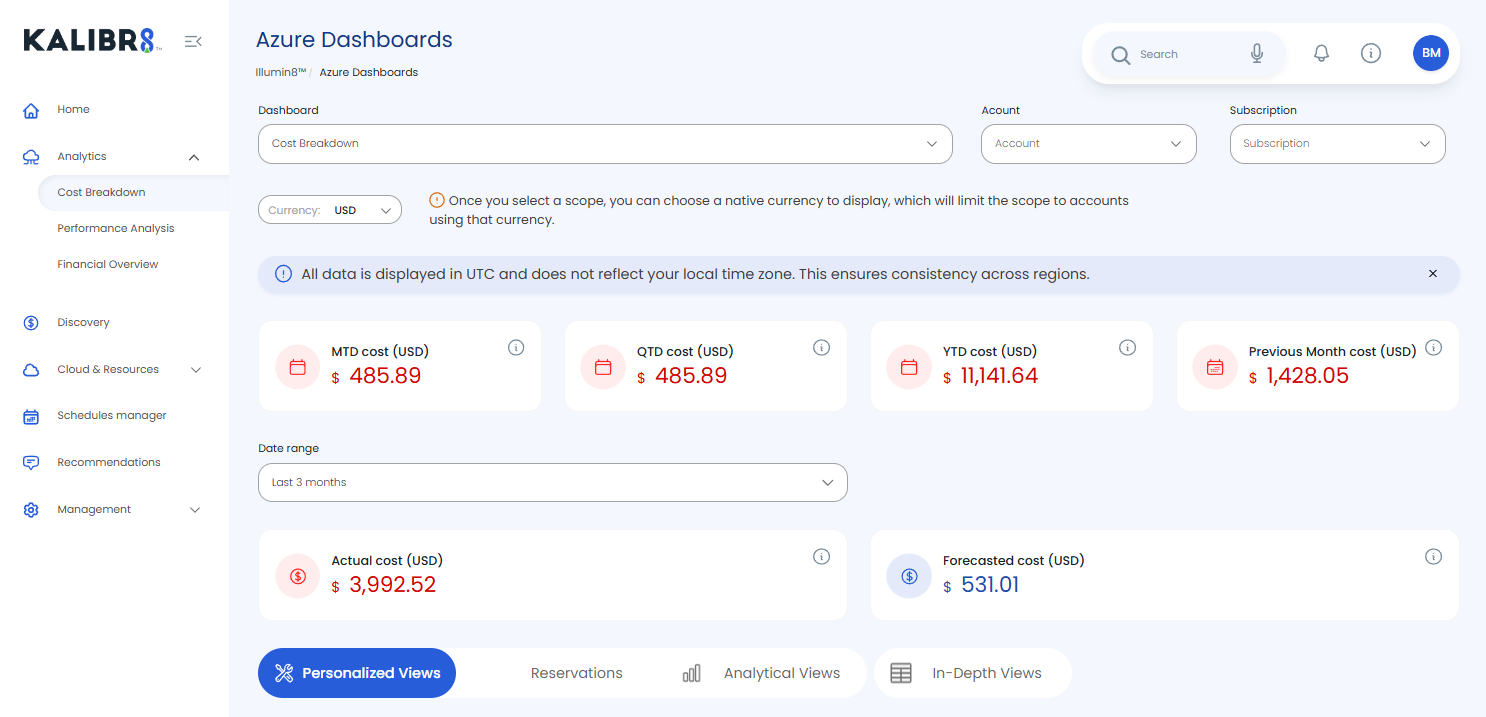Click the Recommendations chat icon
The height and width of the screenshot is (717, 1486).
(31, 463)
